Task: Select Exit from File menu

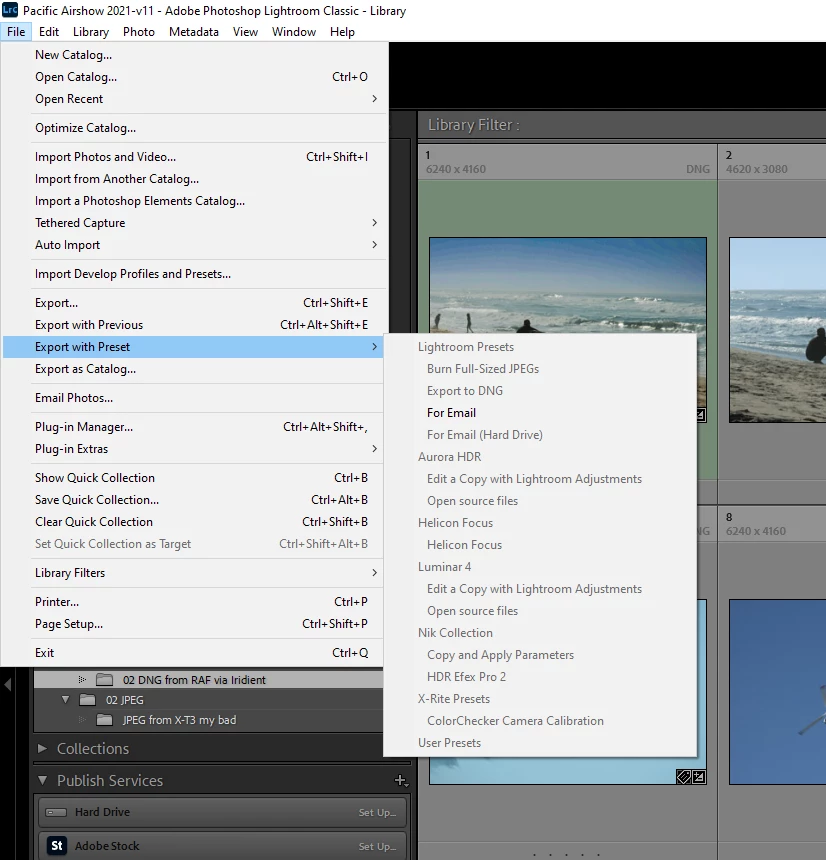Action: click(193, 653)
